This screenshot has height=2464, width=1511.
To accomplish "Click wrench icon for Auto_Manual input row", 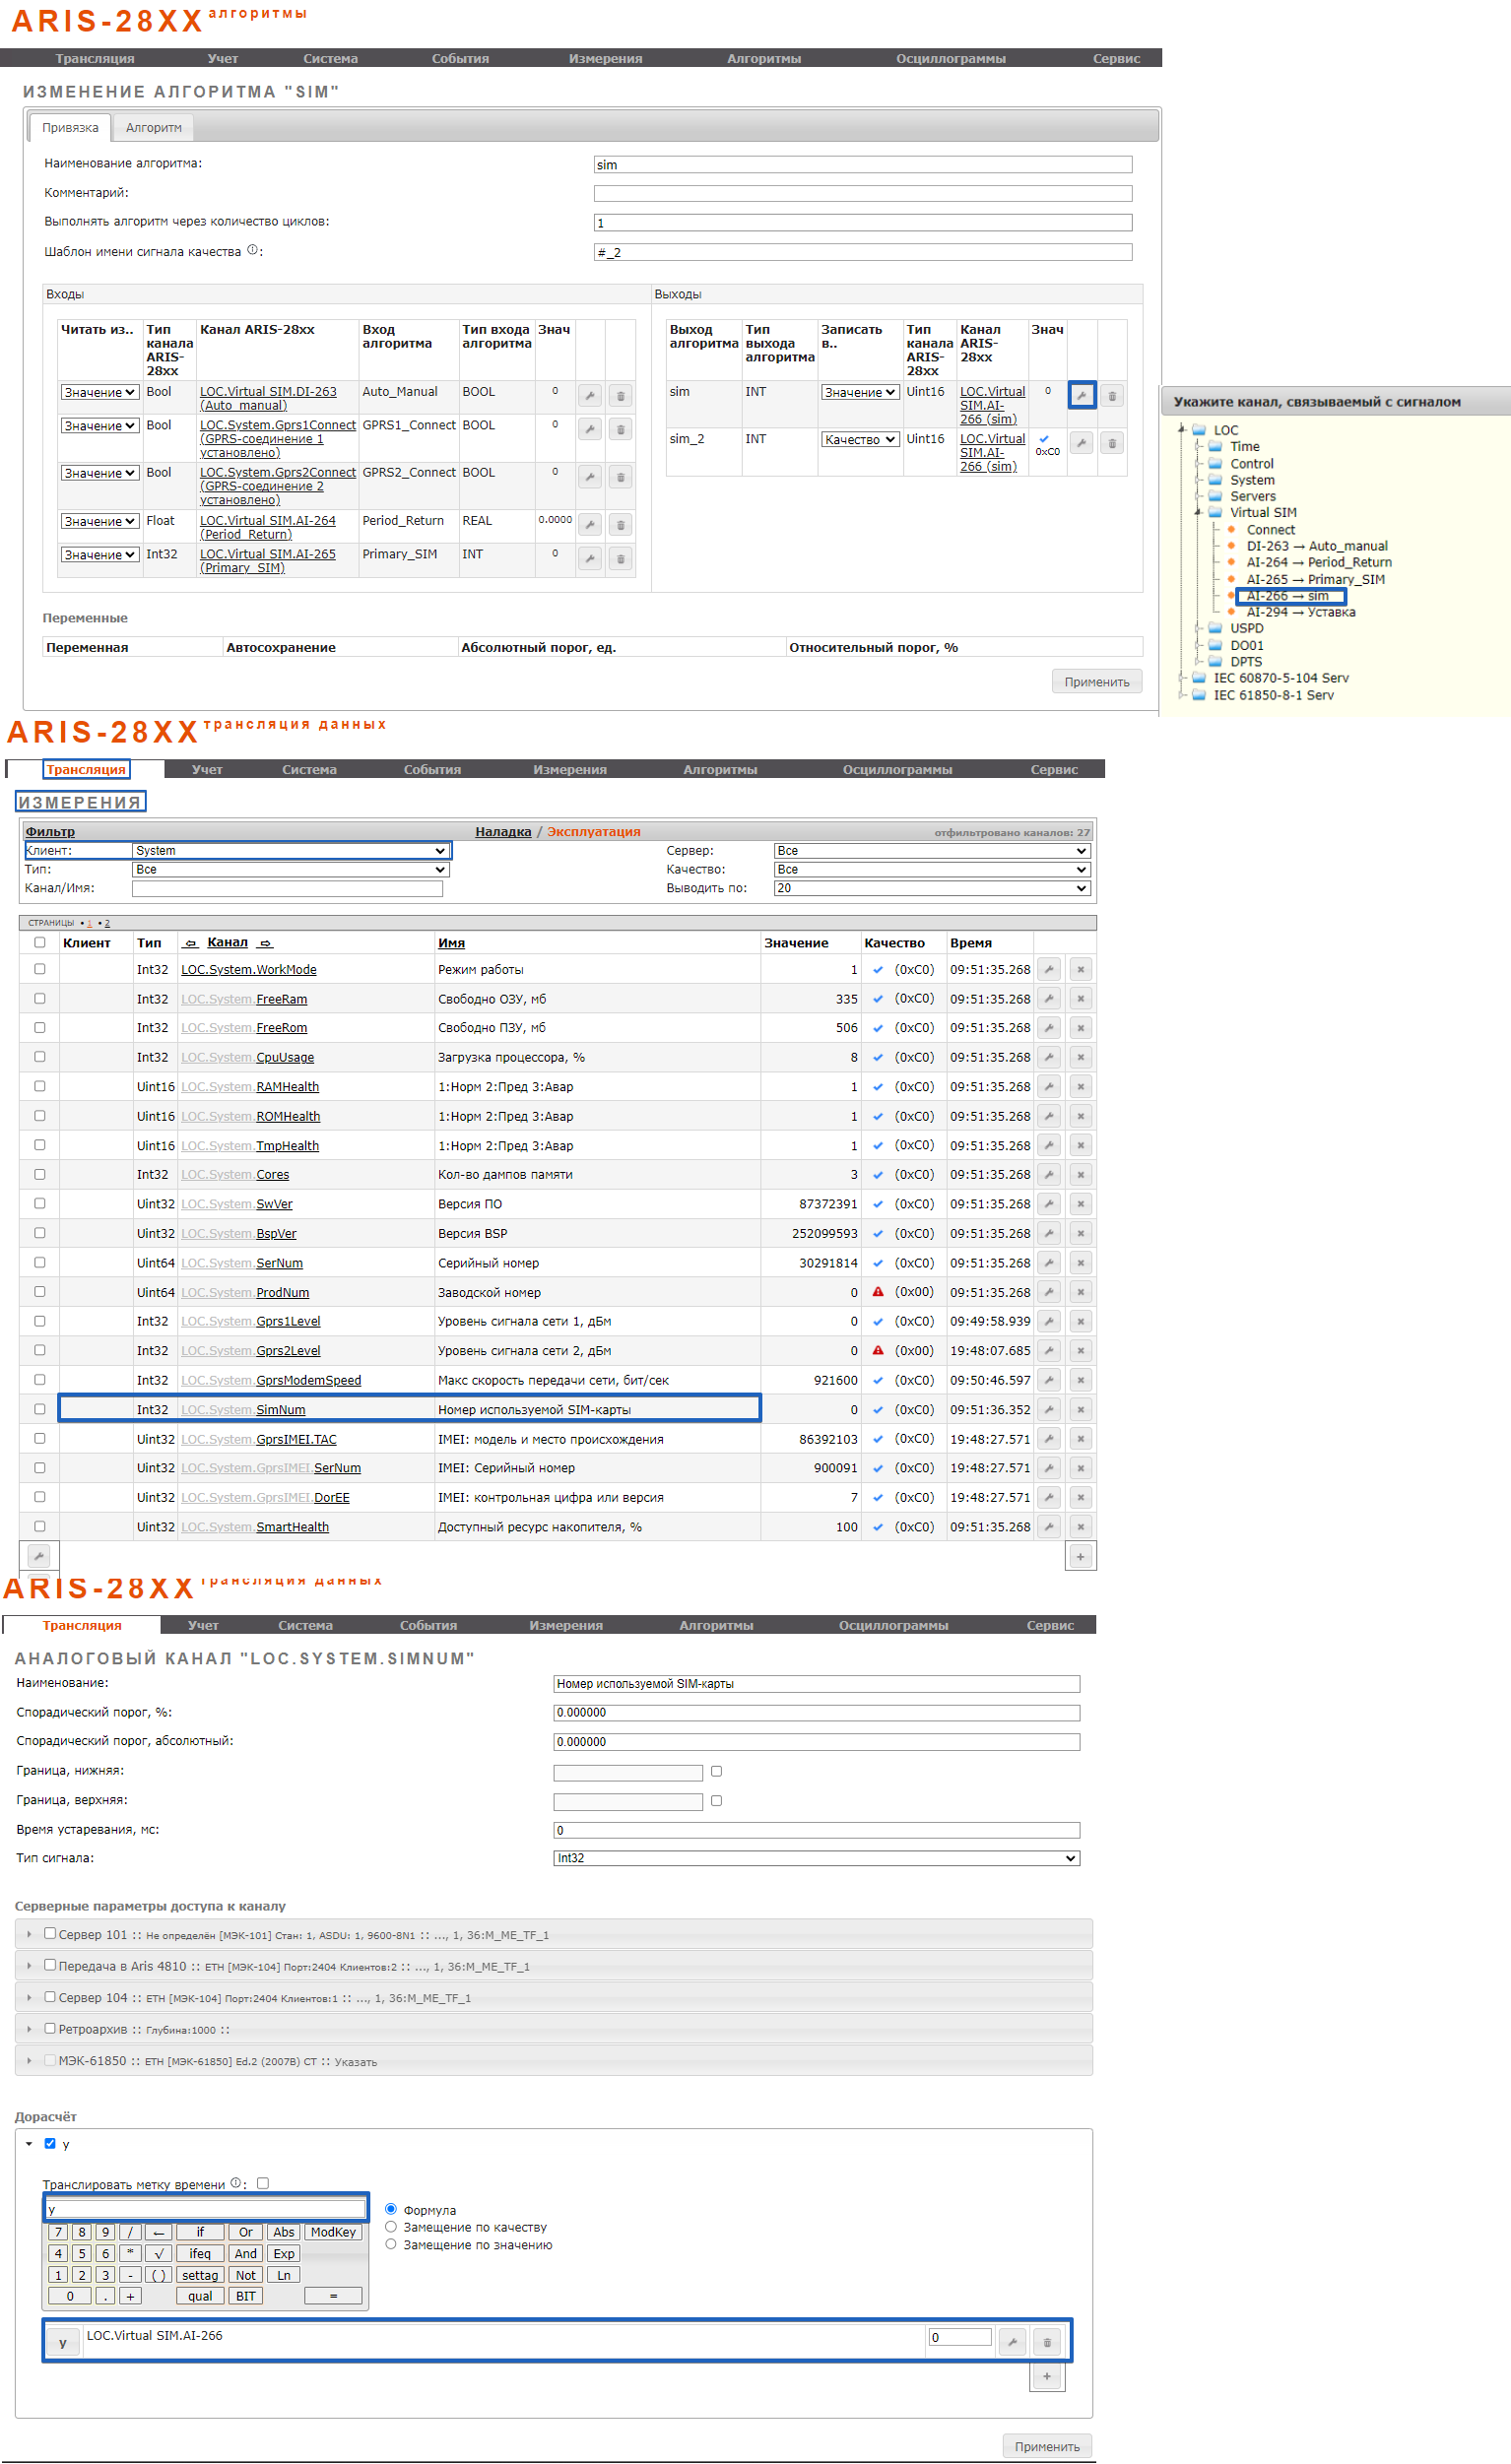I will click(x=590, y=396).
